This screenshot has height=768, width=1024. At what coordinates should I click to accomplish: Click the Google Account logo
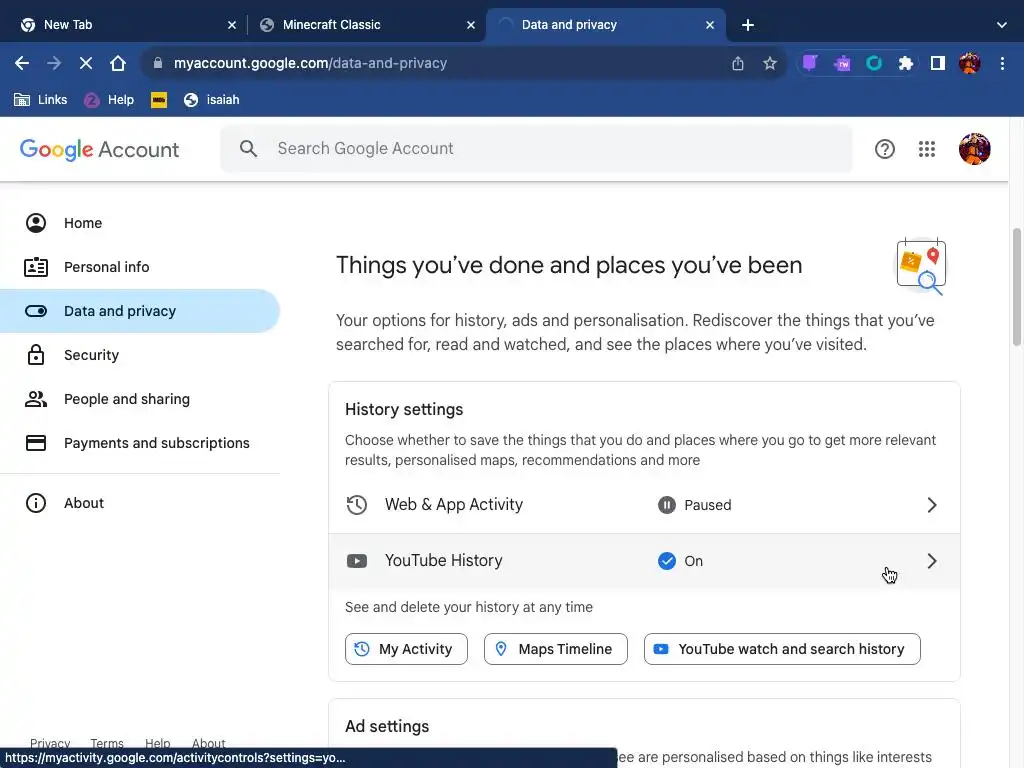(99, 150)
